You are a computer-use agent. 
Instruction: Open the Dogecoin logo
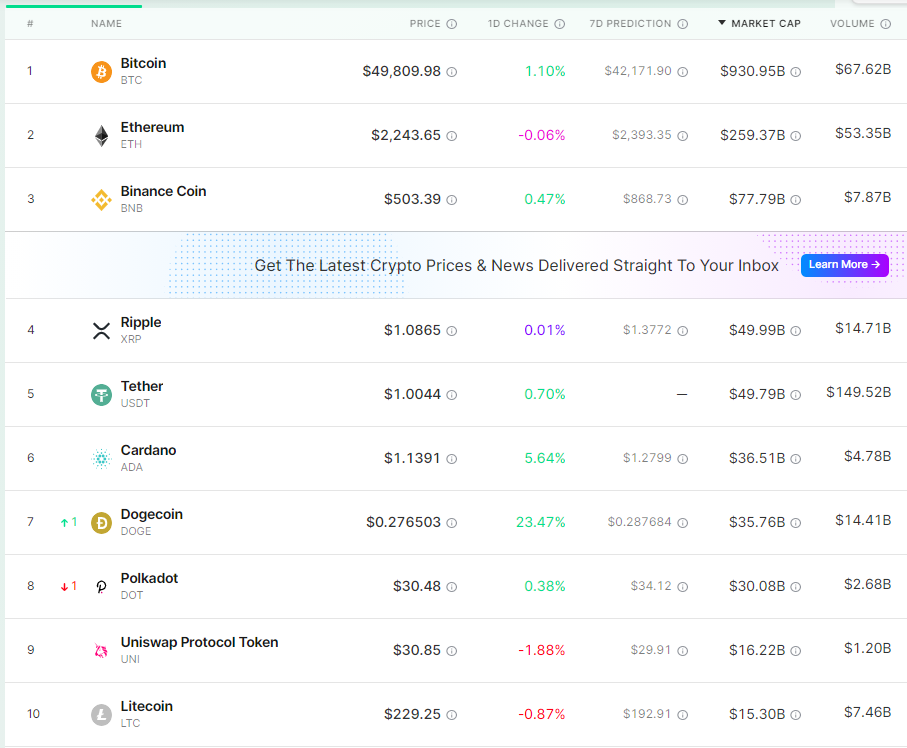(x=101, y=523)
